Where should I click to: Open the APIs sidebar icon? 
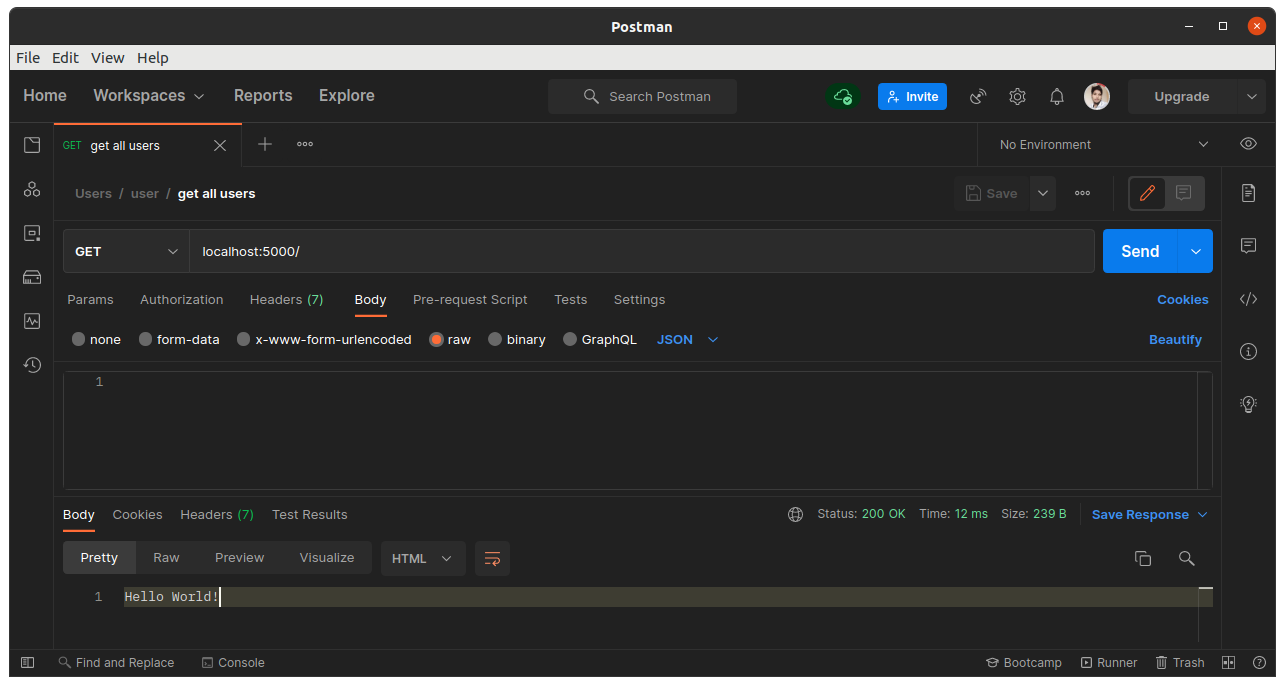click(32, 189)
